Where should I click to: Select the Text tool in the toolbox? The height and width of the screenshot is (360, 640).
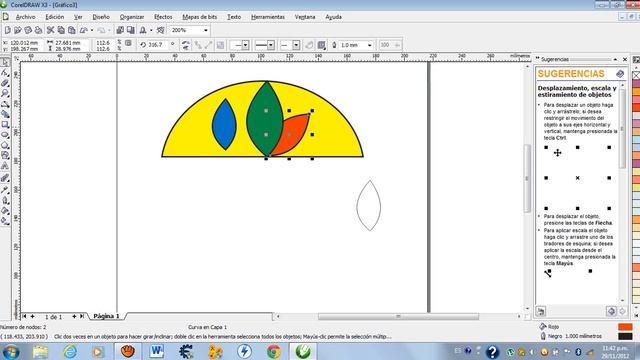point(5,166)
